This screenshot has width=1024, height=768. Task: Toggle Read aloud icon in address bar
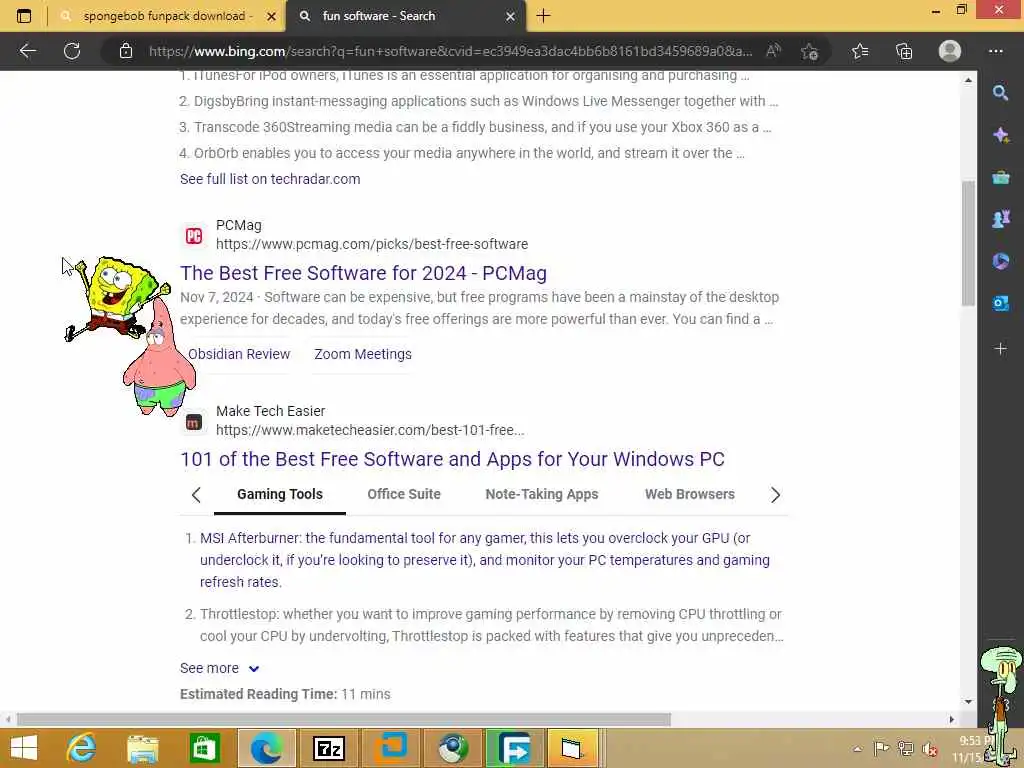click(773, 51)
